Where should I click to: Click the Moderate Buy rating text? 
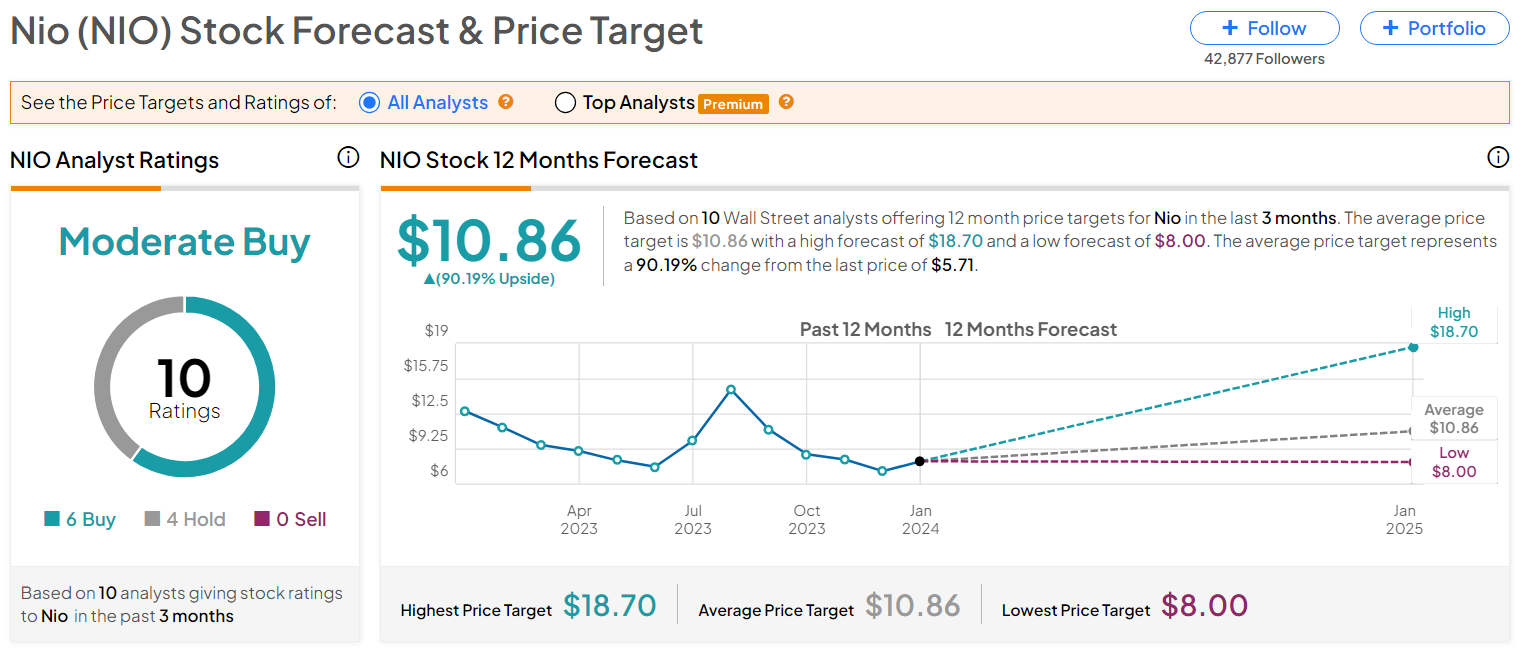tap(185, 242)
